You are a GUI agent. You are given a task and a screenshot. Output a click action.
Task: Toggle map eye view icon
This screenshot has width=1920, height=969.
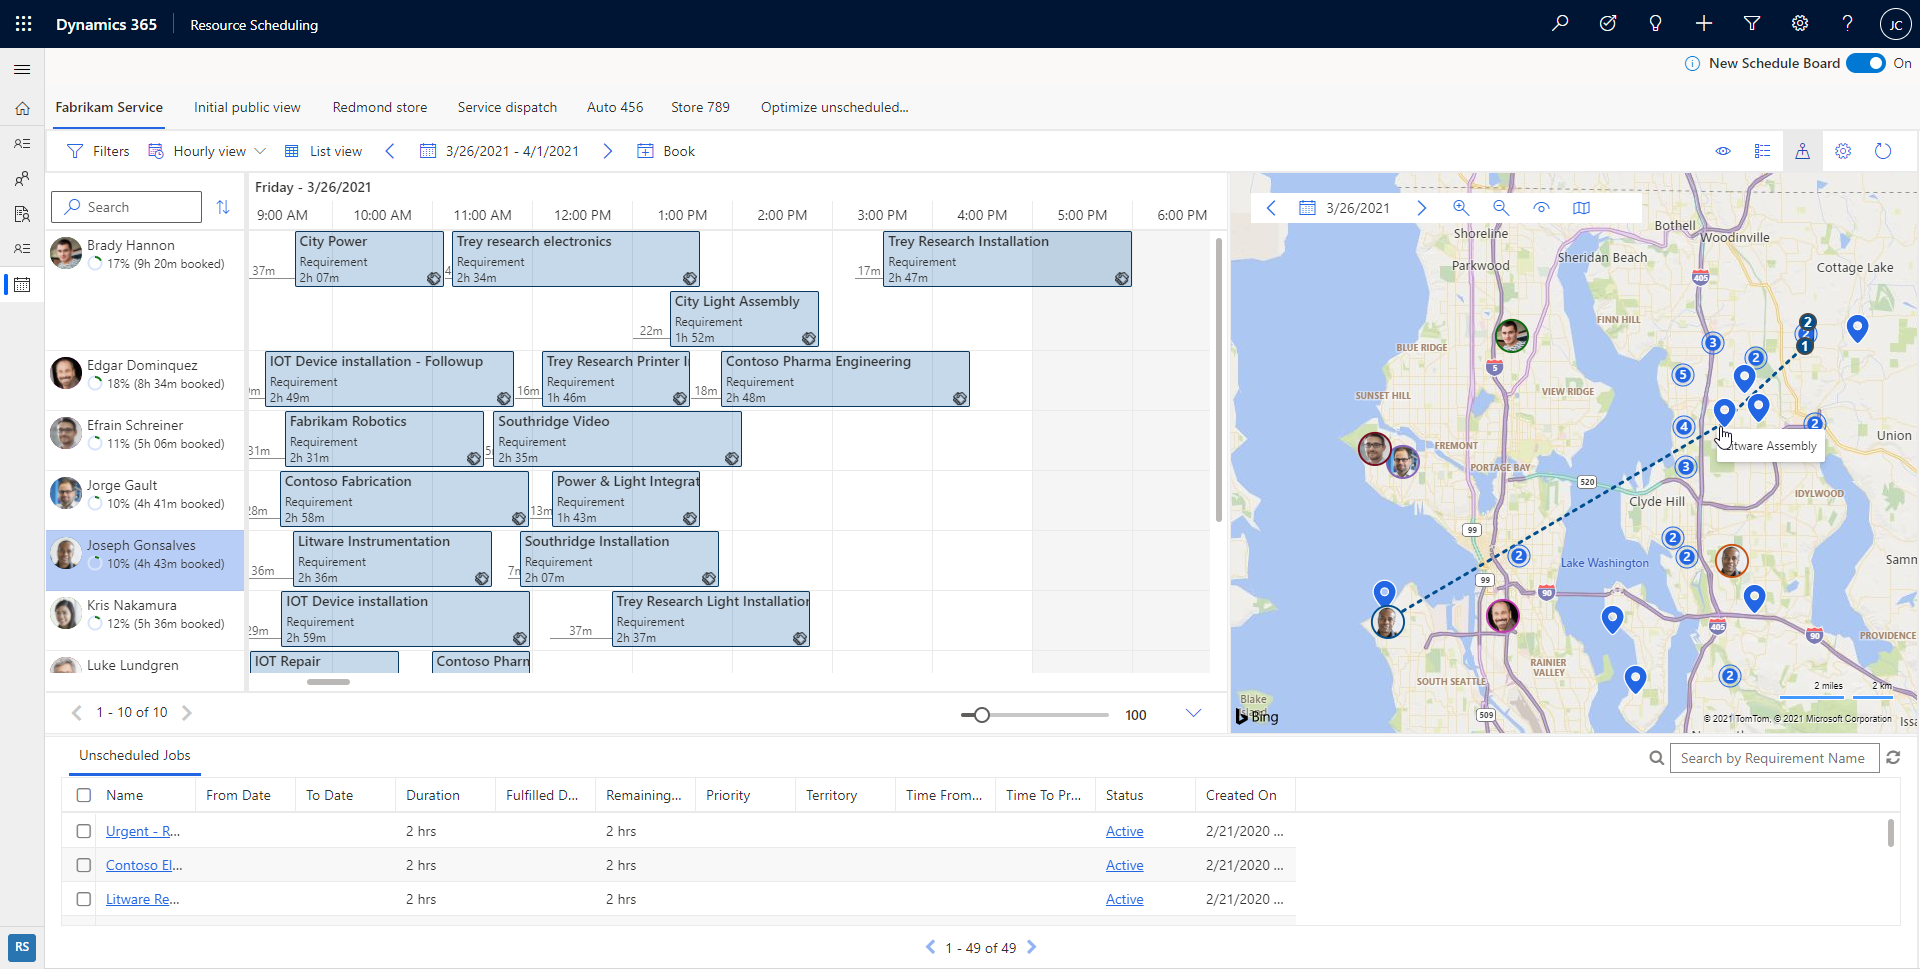[x=1541, y=208]
